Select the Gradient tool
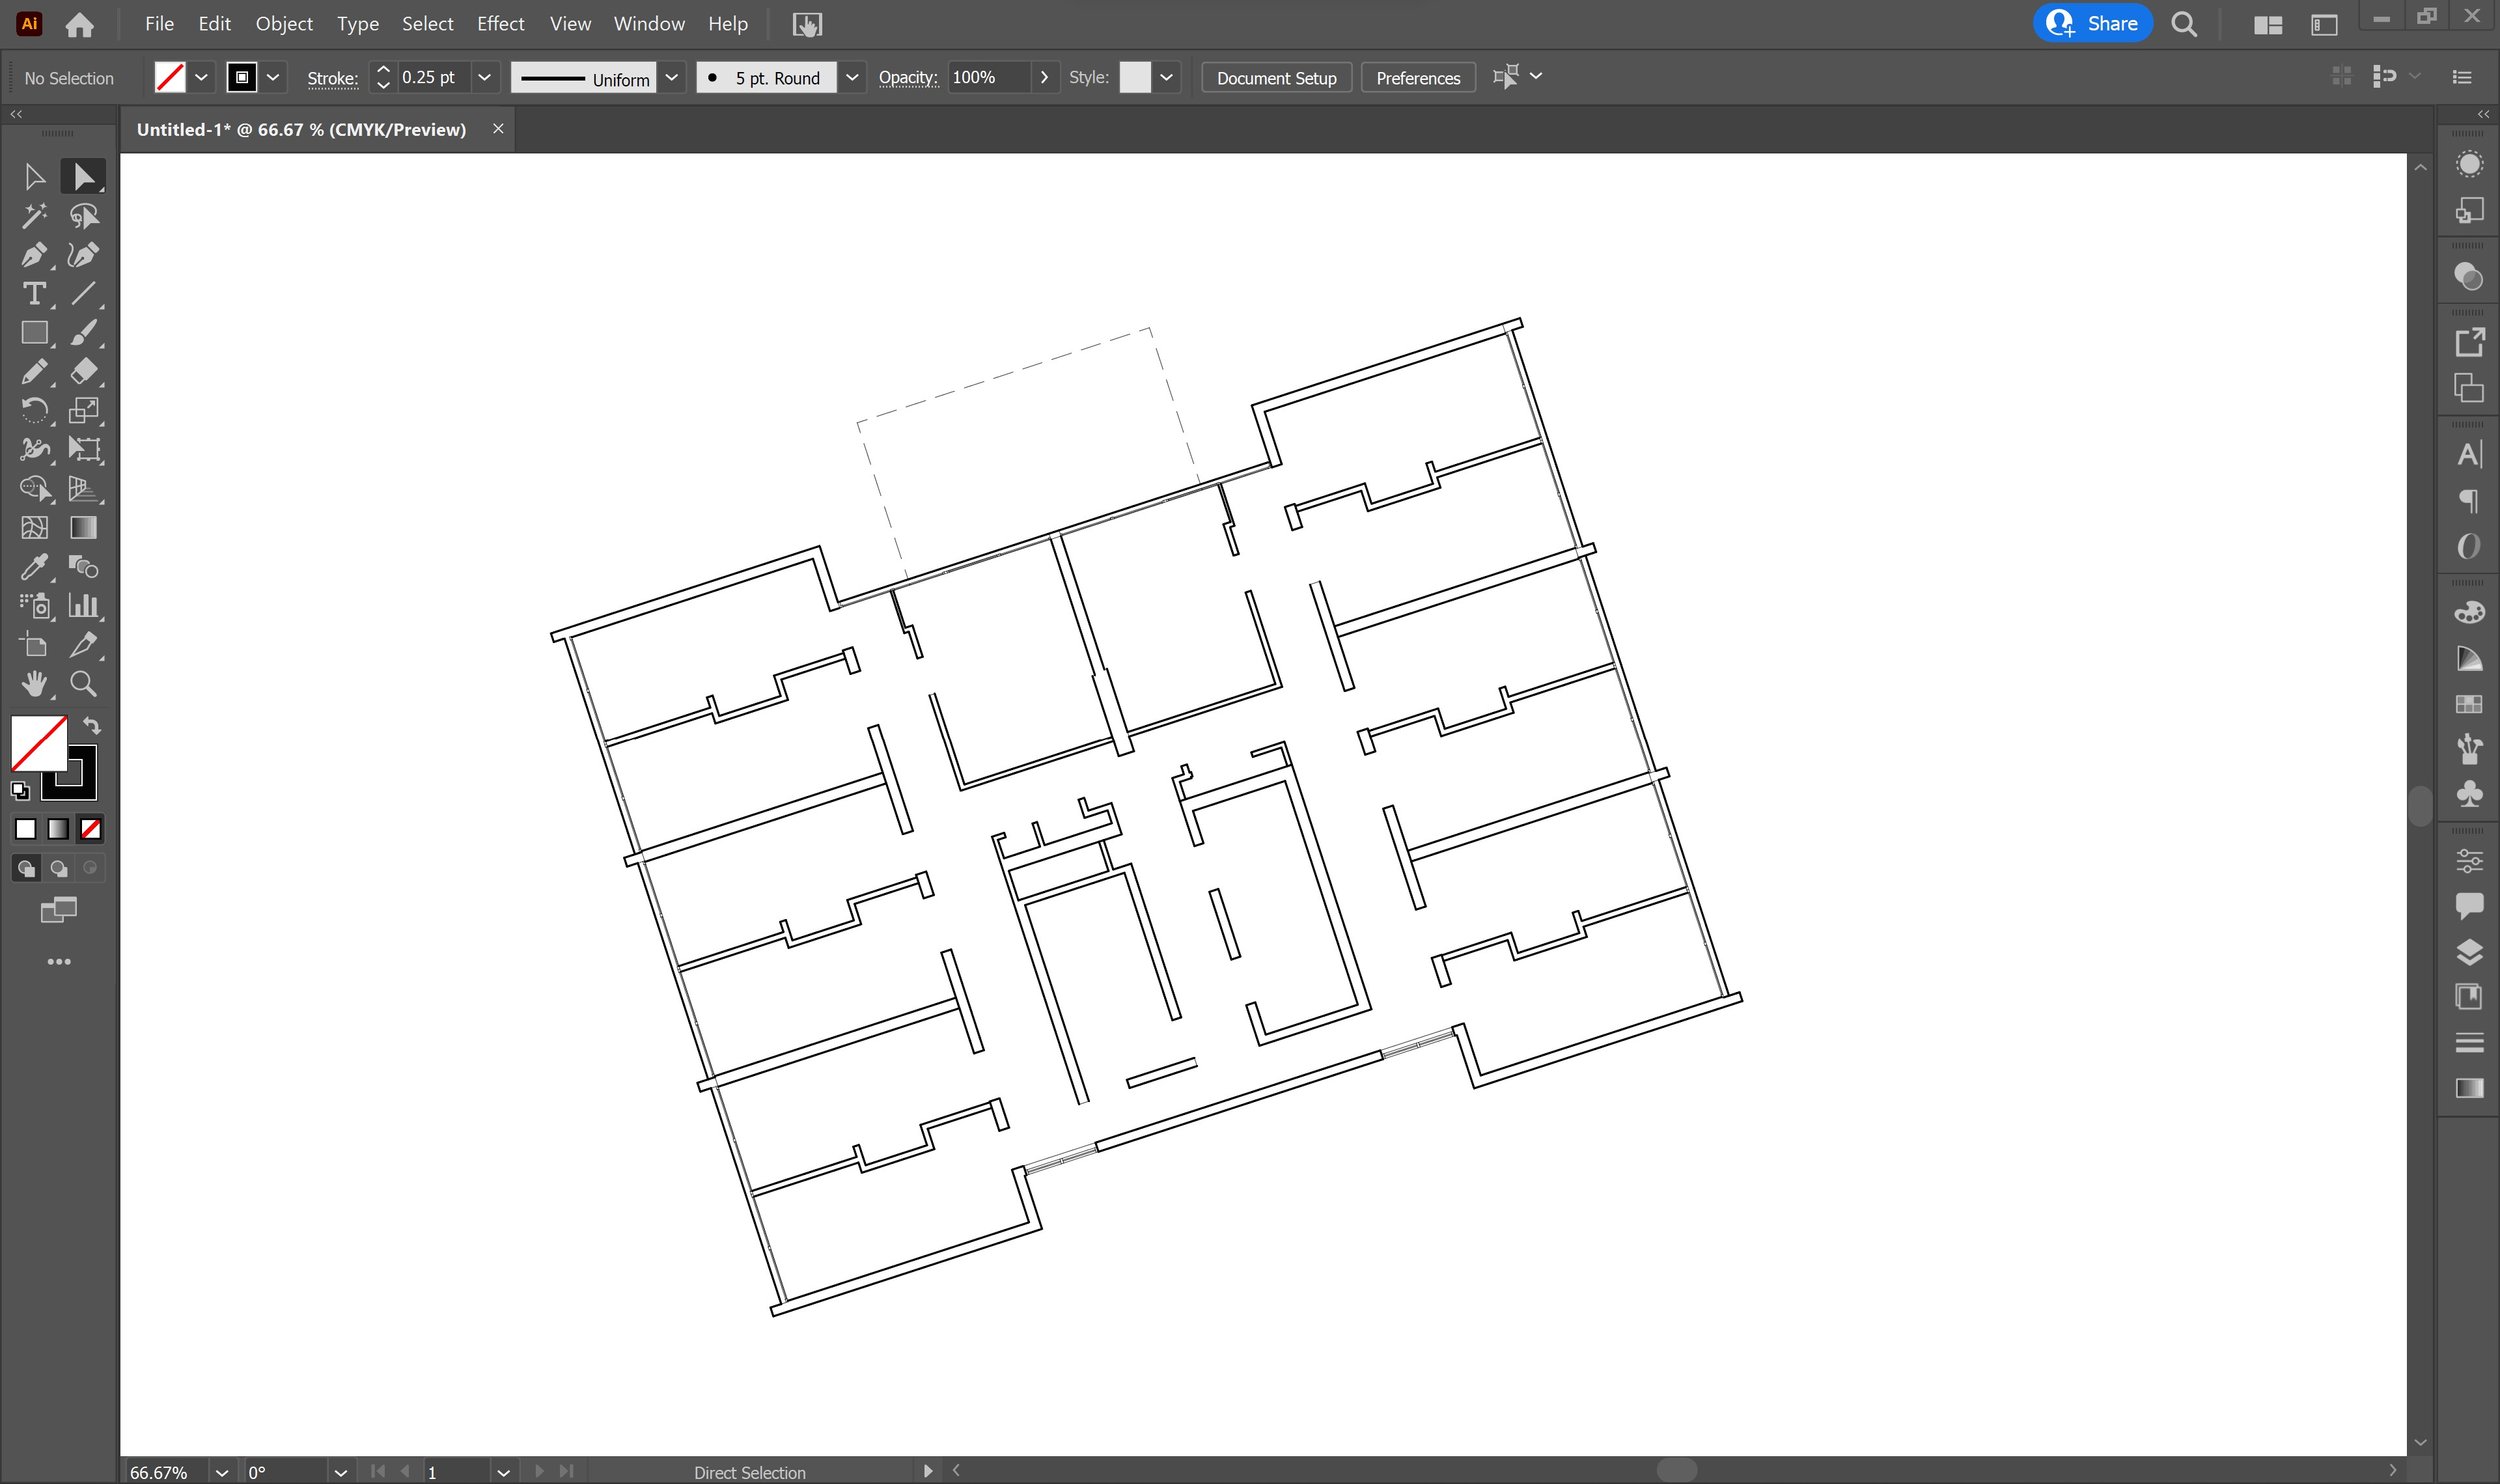Image resolution: width=2500 pixels, height=1484 pixels. pos(85,526)
